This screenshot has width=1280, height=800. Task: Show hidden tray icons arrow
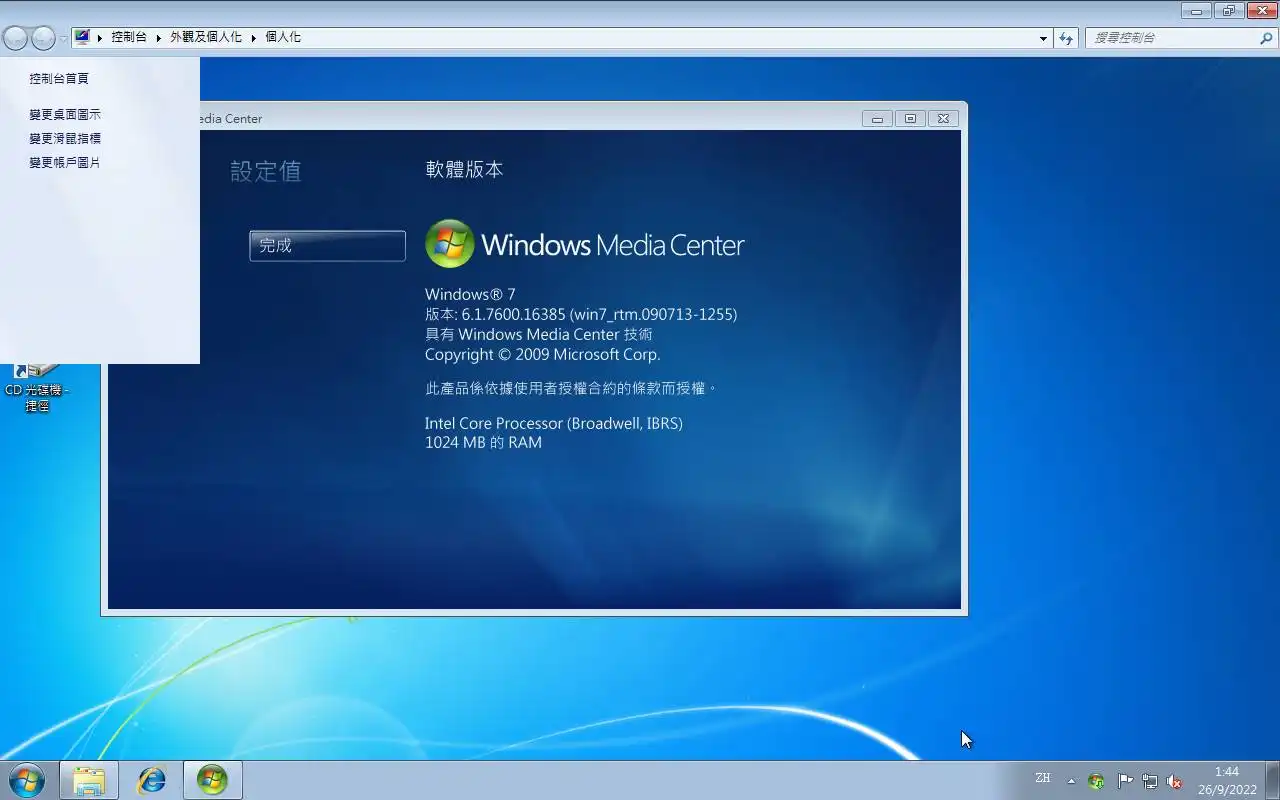coord(1071,781)
